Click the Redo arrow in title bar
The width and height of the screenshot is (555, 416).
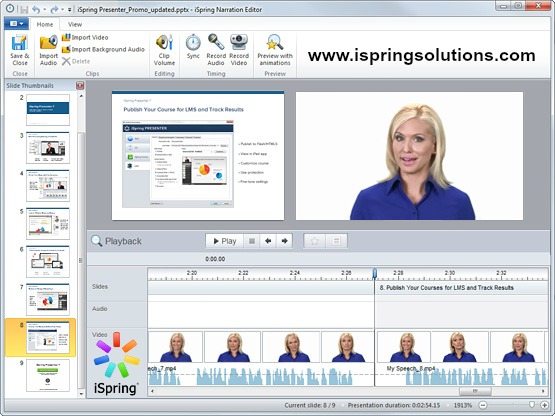coord(54,10)
